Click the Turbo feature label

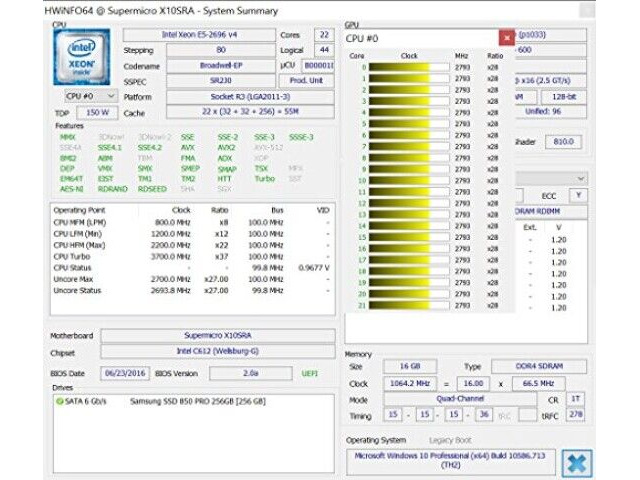click(x=265, y=179)
